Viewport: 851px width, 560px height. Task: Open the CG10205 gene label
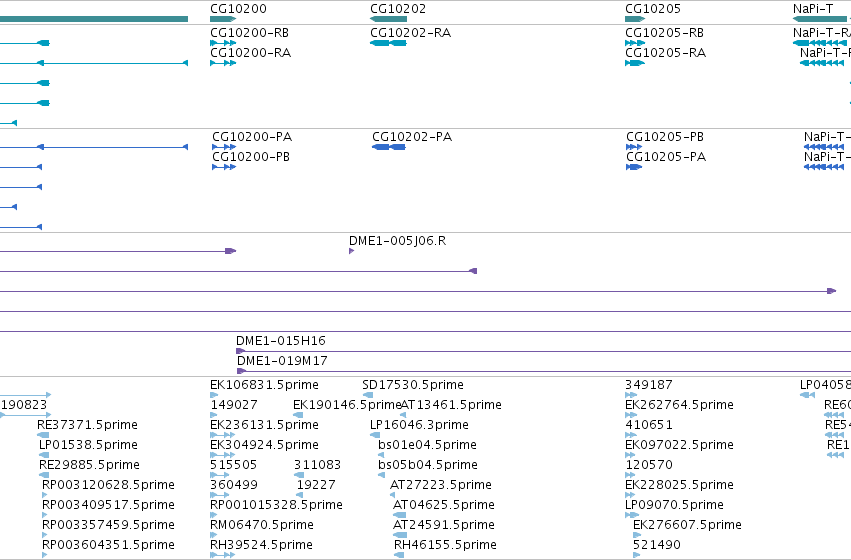(x=653, y=9)
